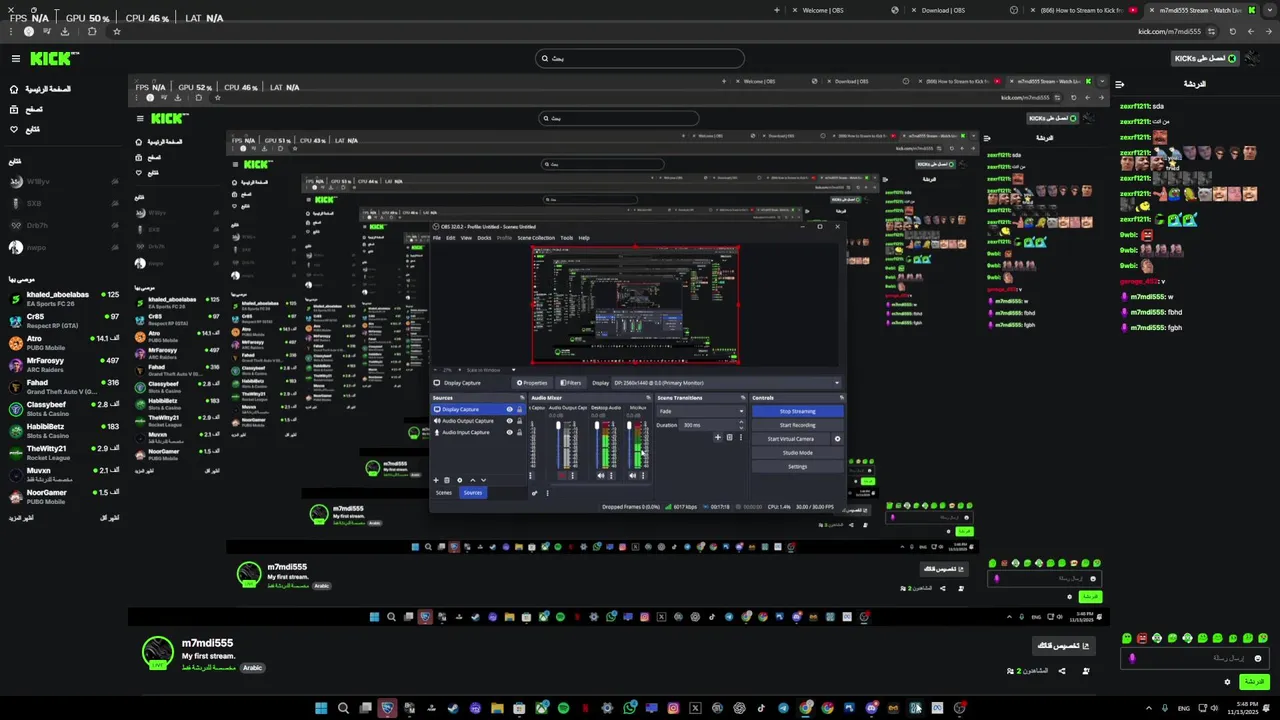Remove selected source with OBS trash icon
The image size is (1280, 720).
coord(447,480)
